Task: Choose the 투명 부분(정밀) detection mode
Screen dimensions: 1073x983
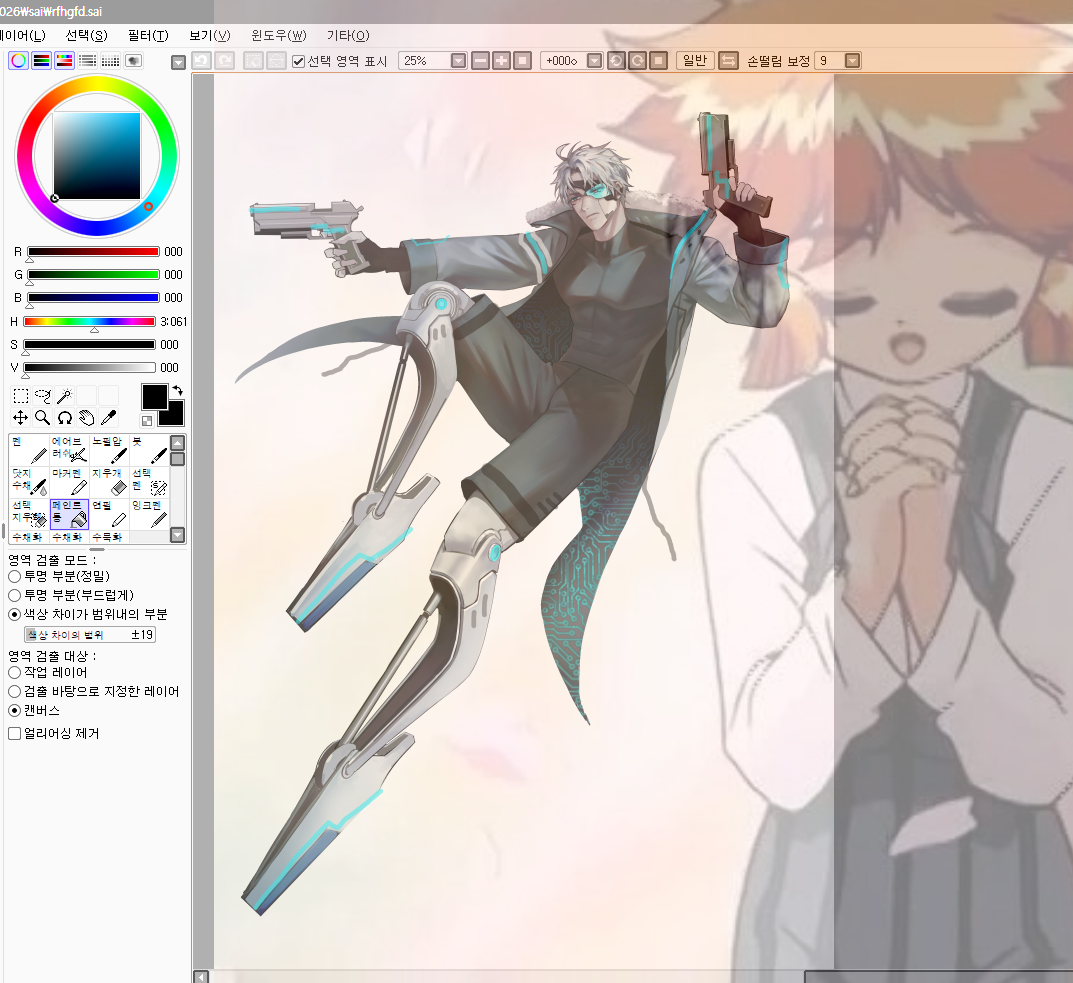Action: click(15, 576)
